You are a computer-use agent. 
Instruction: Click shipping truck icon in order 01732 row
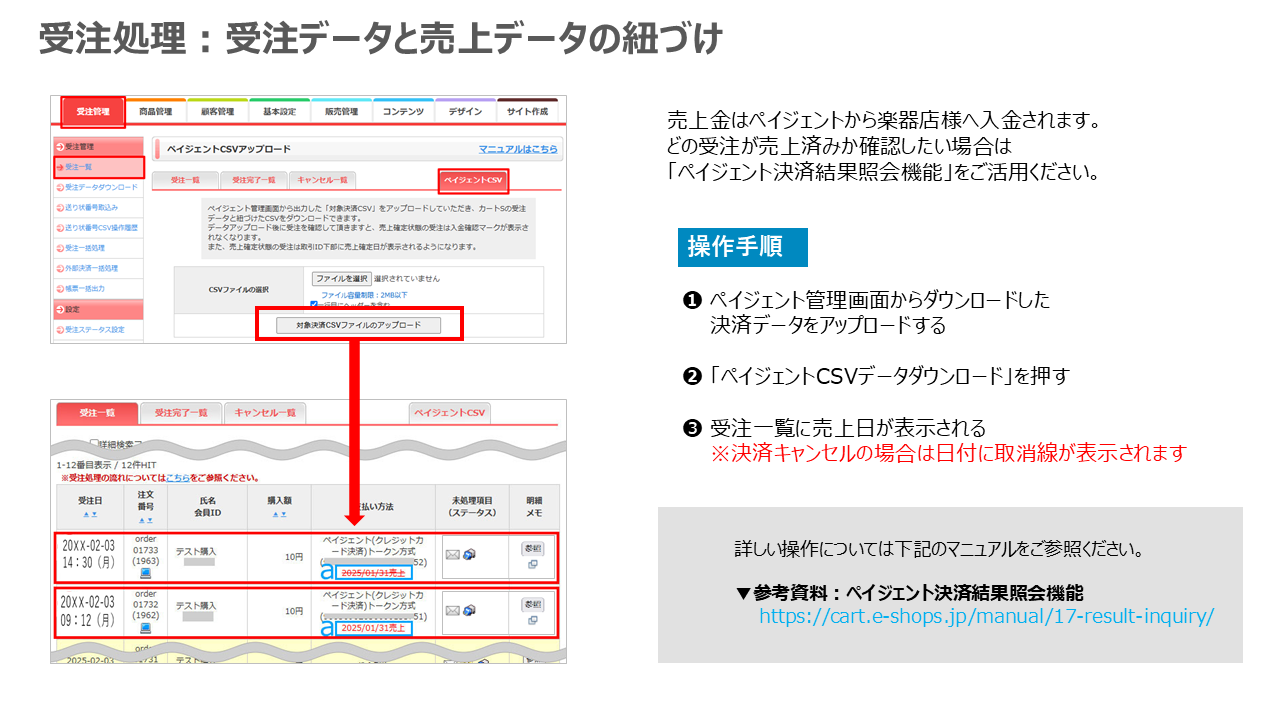click(468, 611)
